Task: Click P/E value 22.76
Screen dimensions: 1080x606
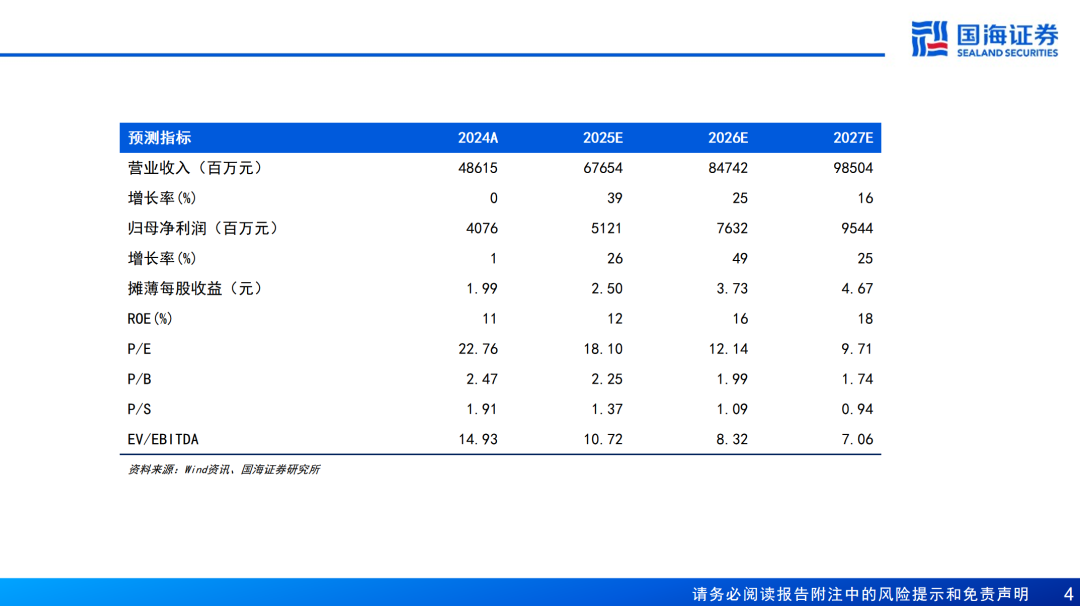Action: [x=478, y=349]
